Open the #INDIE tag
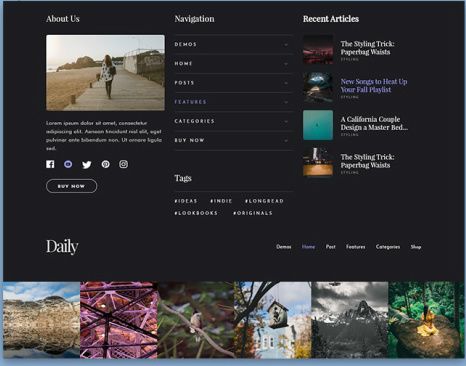466x366 pixels. tap(221, 201)
